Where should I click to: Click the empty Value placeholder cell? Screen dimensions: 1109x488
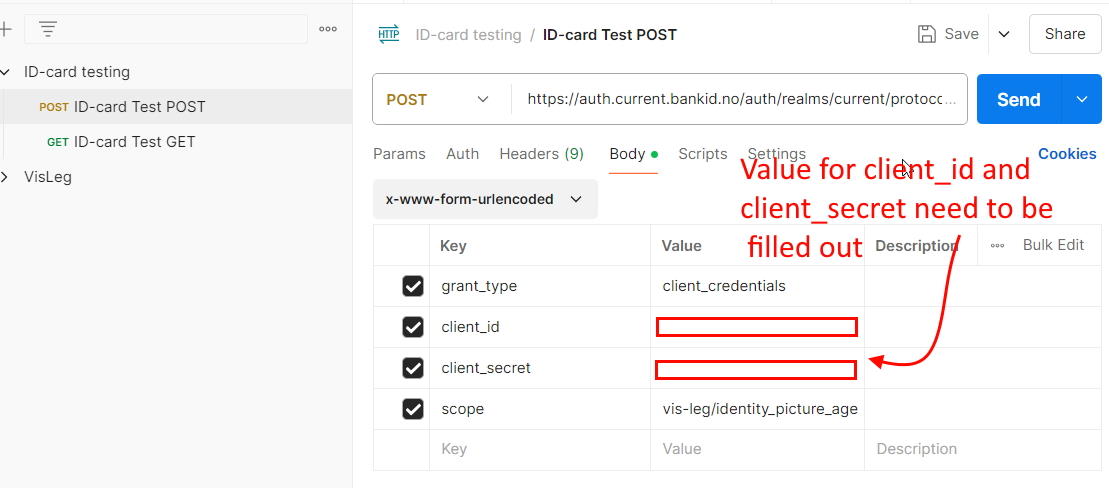pyautogui.click(x=757, y=449)
